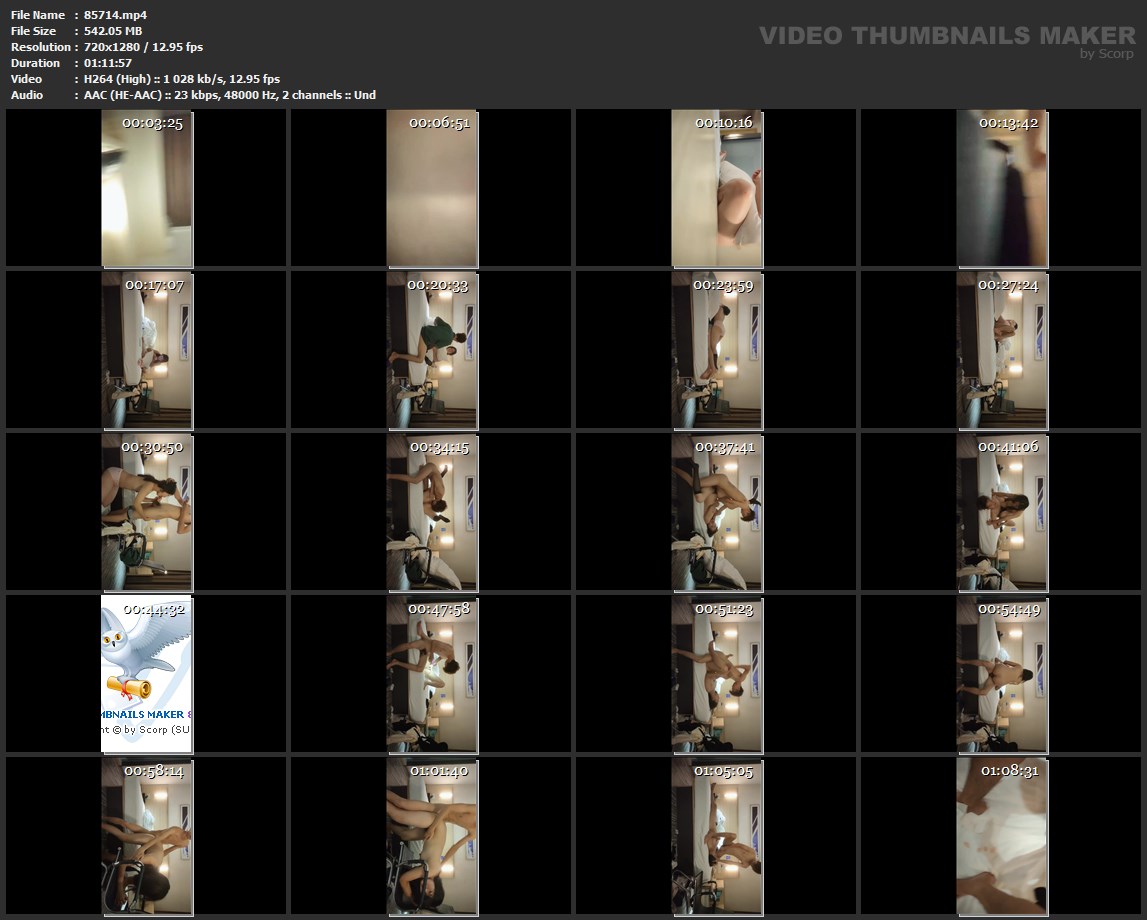Click the 00:27:24 timestamp label
The image size is (1147, 920).
pos(1008,285)
